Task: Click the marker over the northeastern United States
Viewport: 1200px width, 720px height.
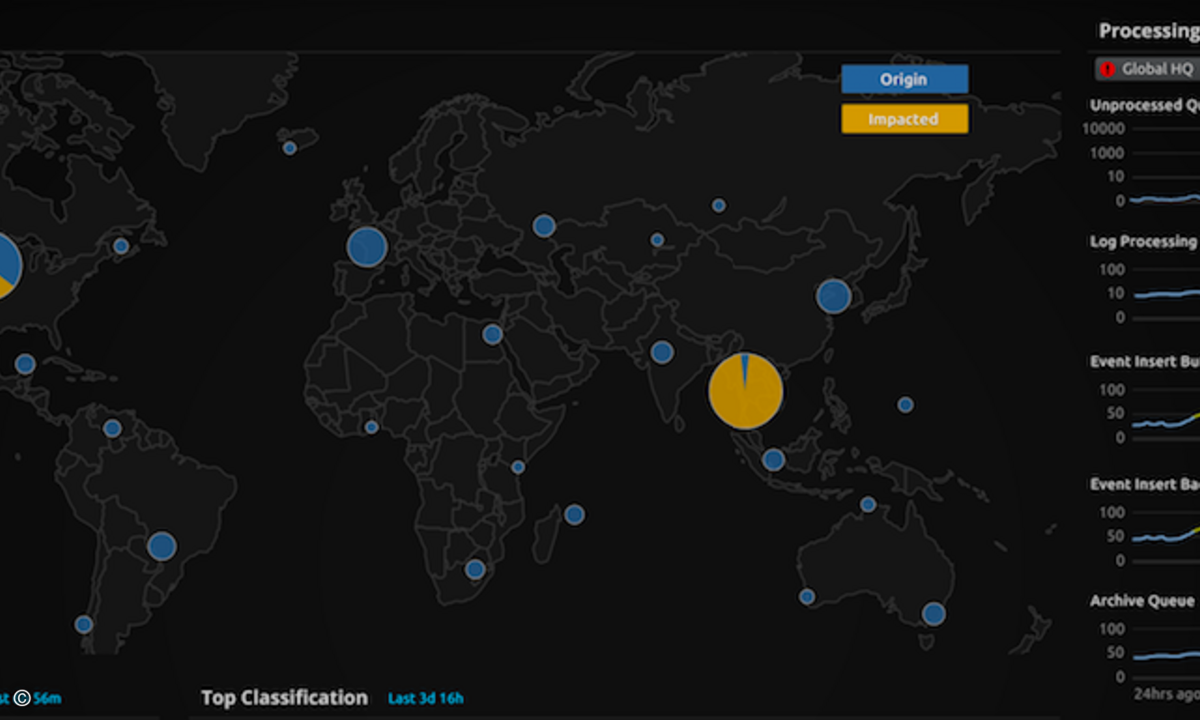Action: pyautogui.click(x=121, y=246)
